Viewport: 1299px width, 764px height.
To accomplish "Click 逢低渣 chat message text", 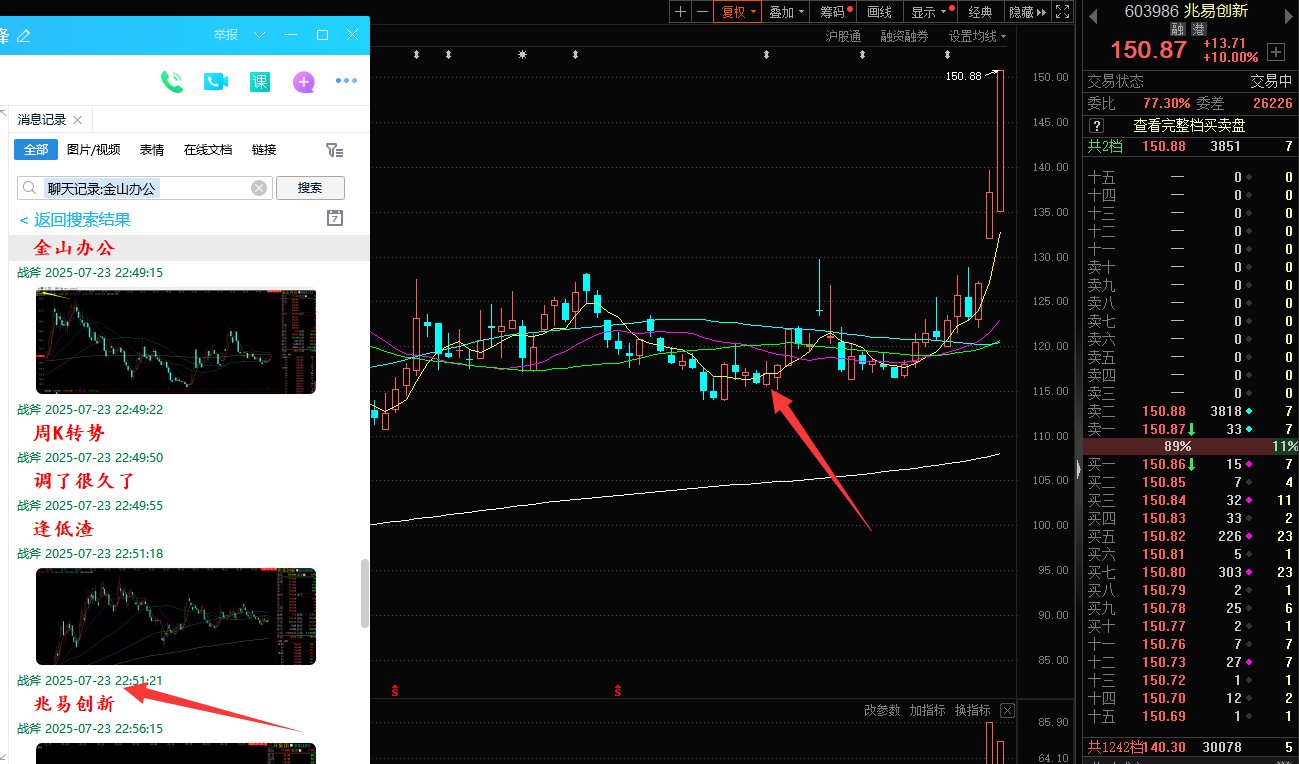I will [64, 528].
